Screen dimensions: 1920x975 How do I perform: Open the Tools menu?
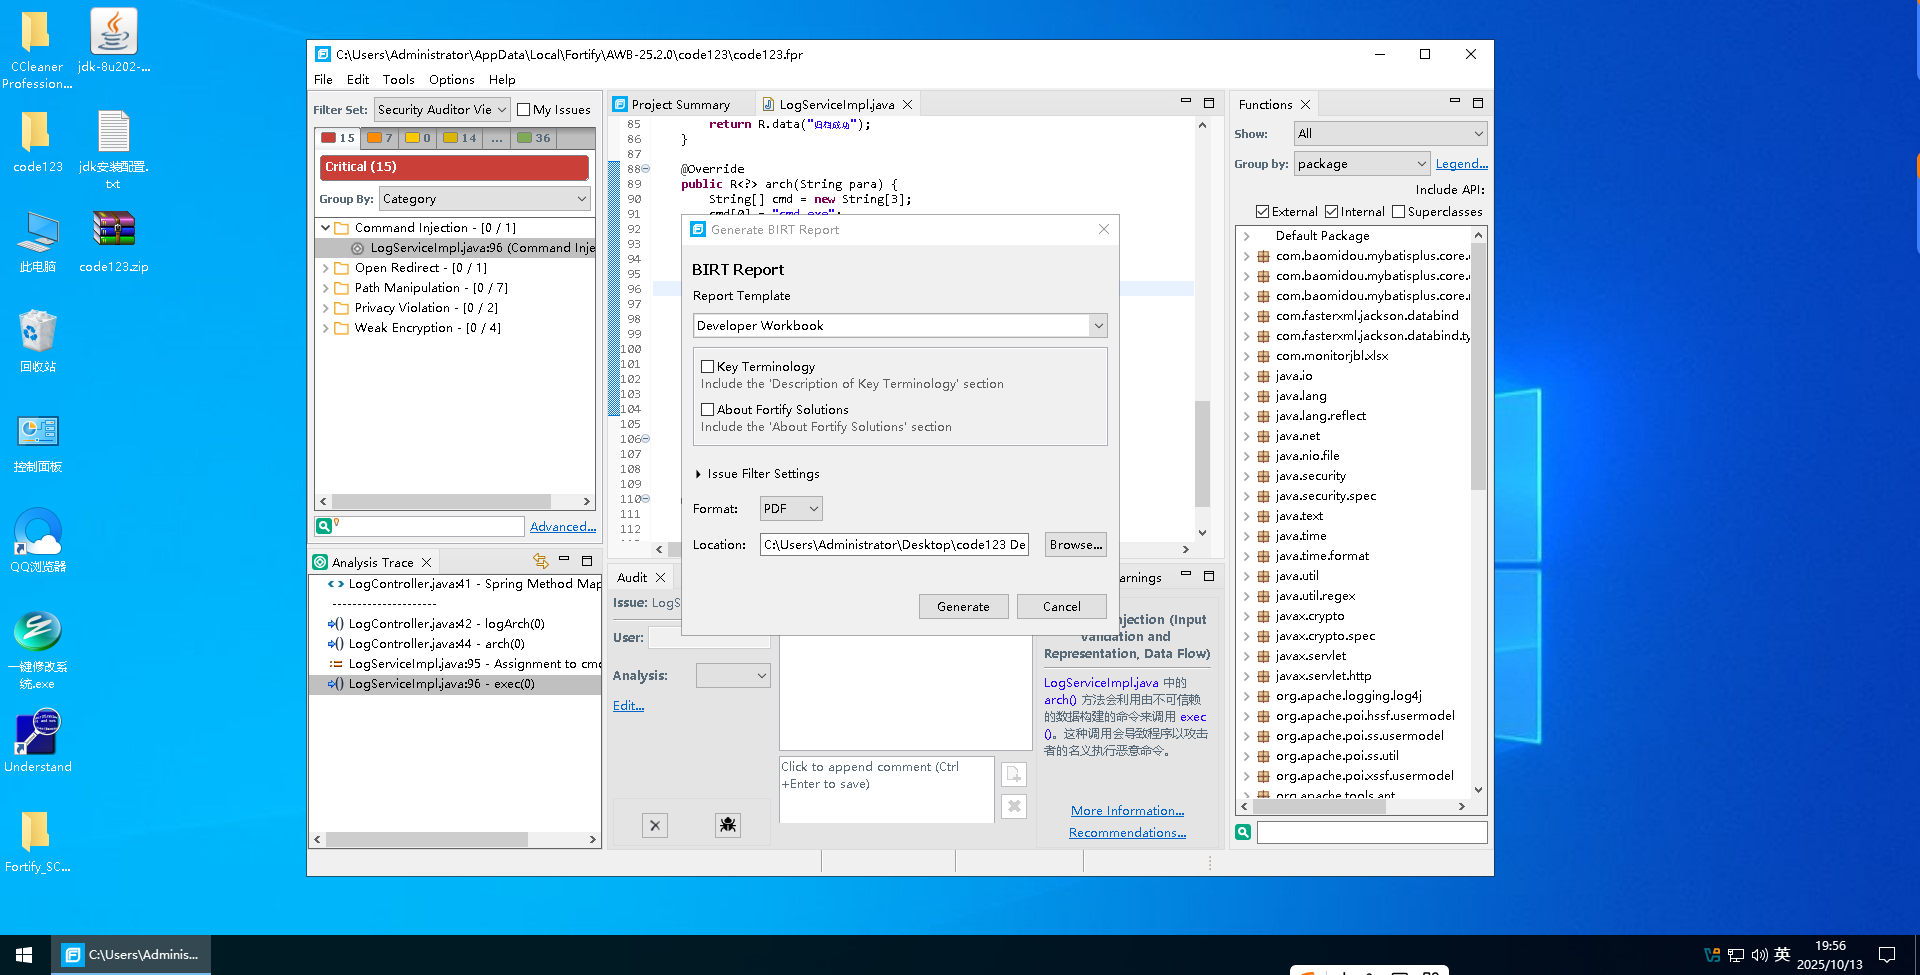398,80
